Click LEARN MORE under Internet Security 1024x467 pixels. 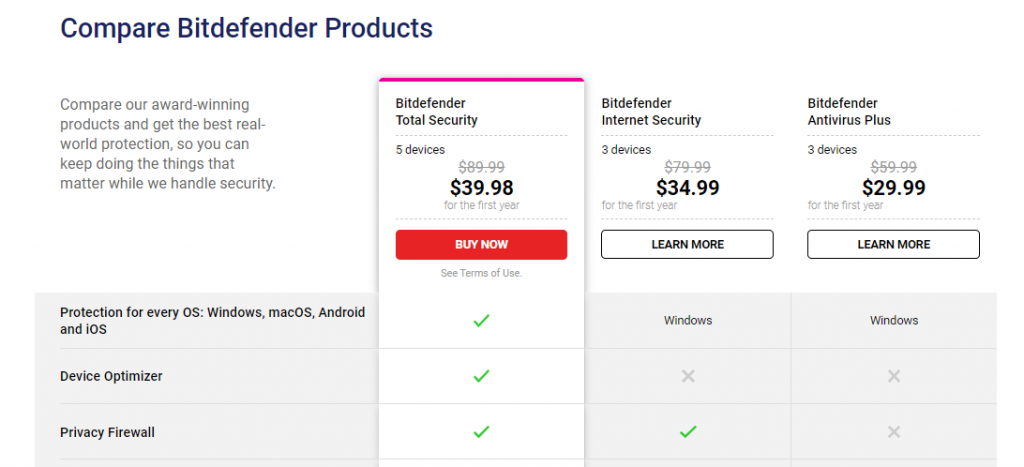pos(688,244)
